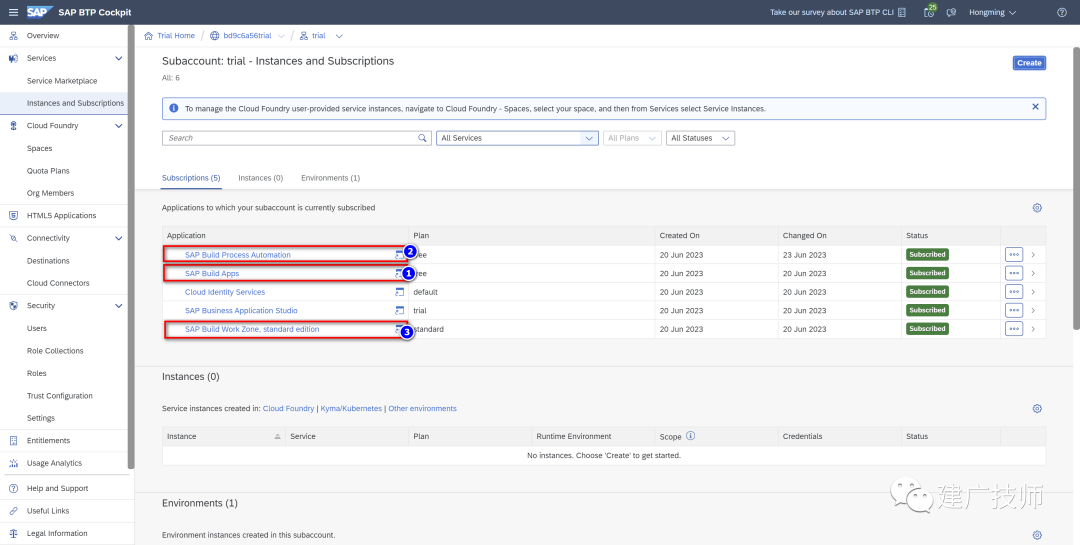
Task: Switch to the Environments (1) tab
Action: 331,178
